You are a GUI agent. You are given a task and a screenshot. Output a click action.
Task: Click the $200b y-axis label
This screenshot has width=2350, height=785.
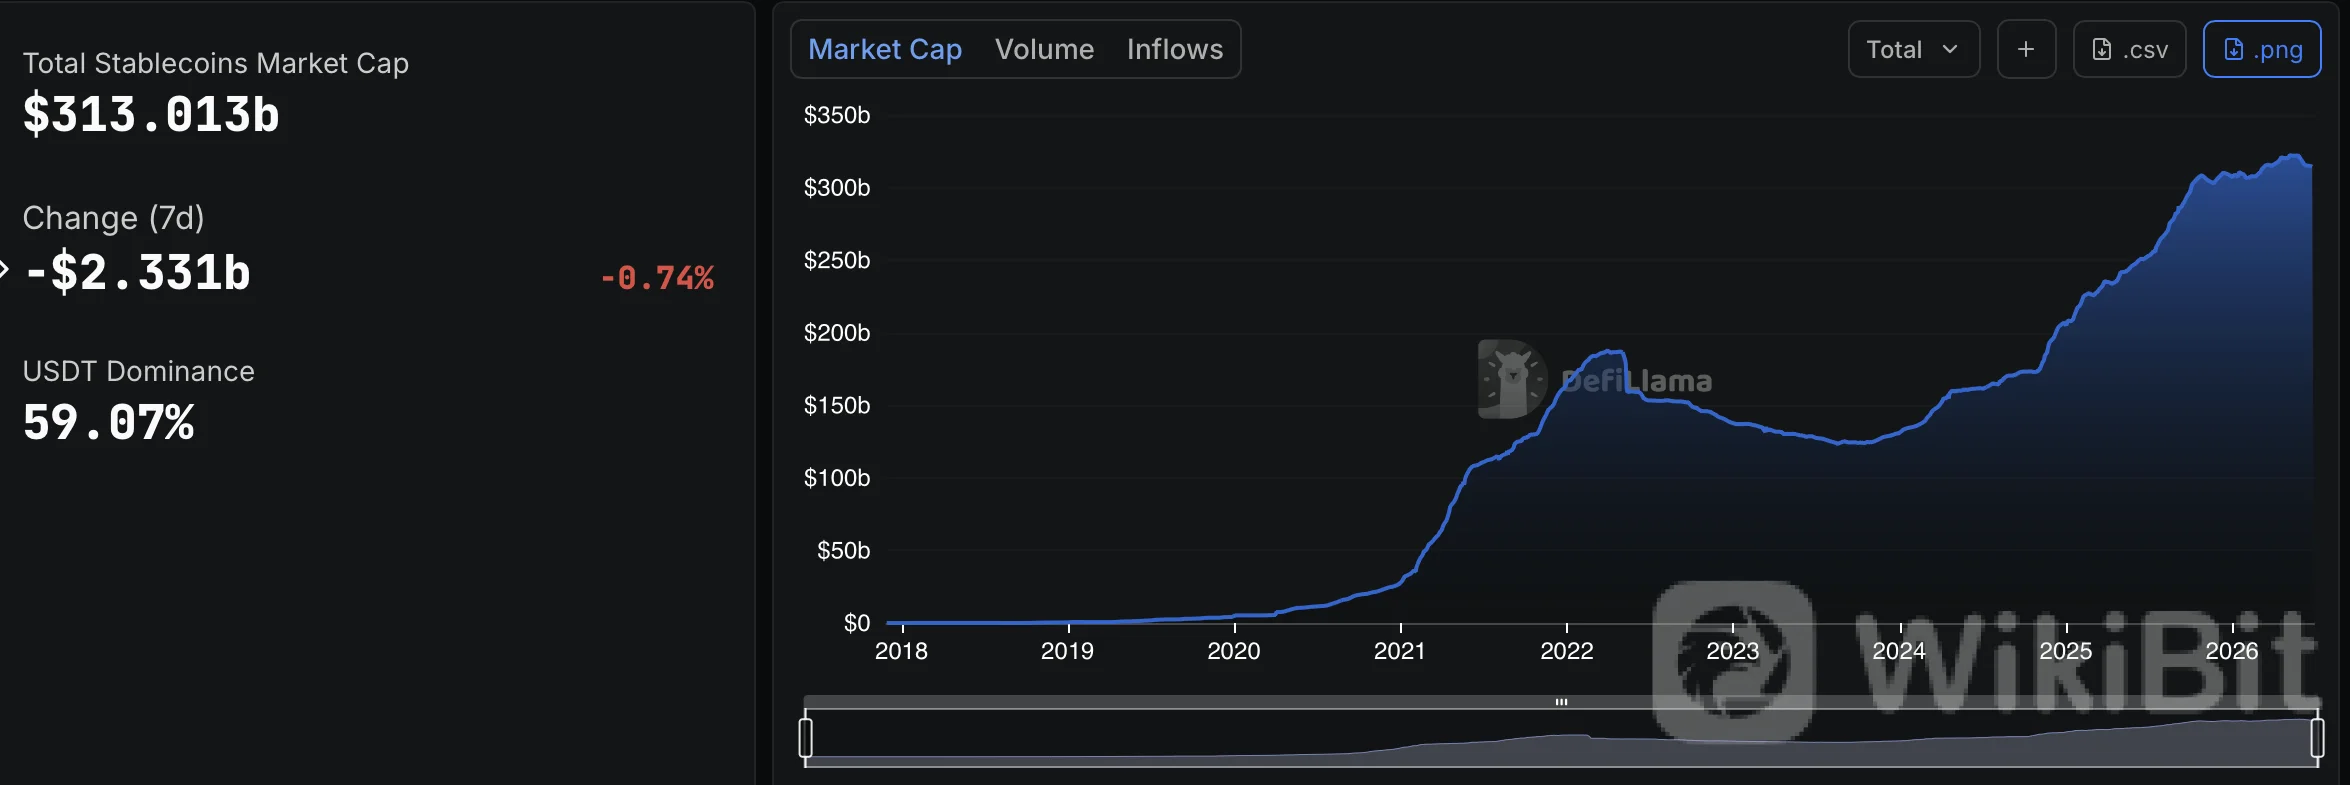click(837, 332)
